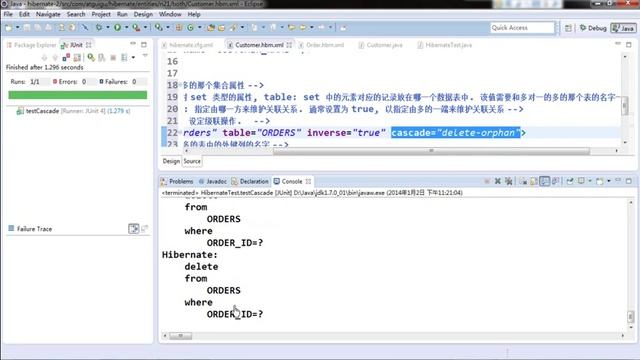This screenshot has width=640, height=360.
Task: Switch to Design tab of XML editor
Action: 171,161
